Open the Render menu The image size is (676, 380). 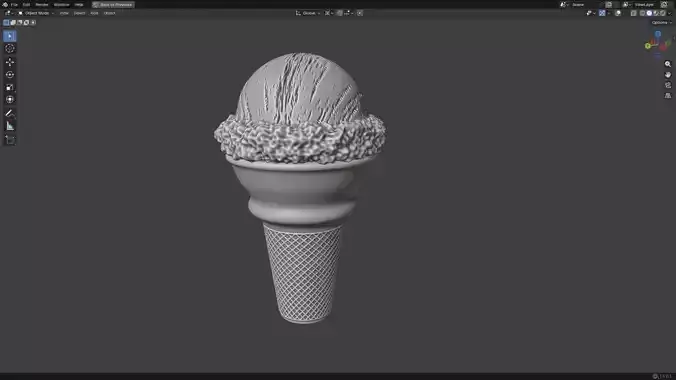click(42, 4)
